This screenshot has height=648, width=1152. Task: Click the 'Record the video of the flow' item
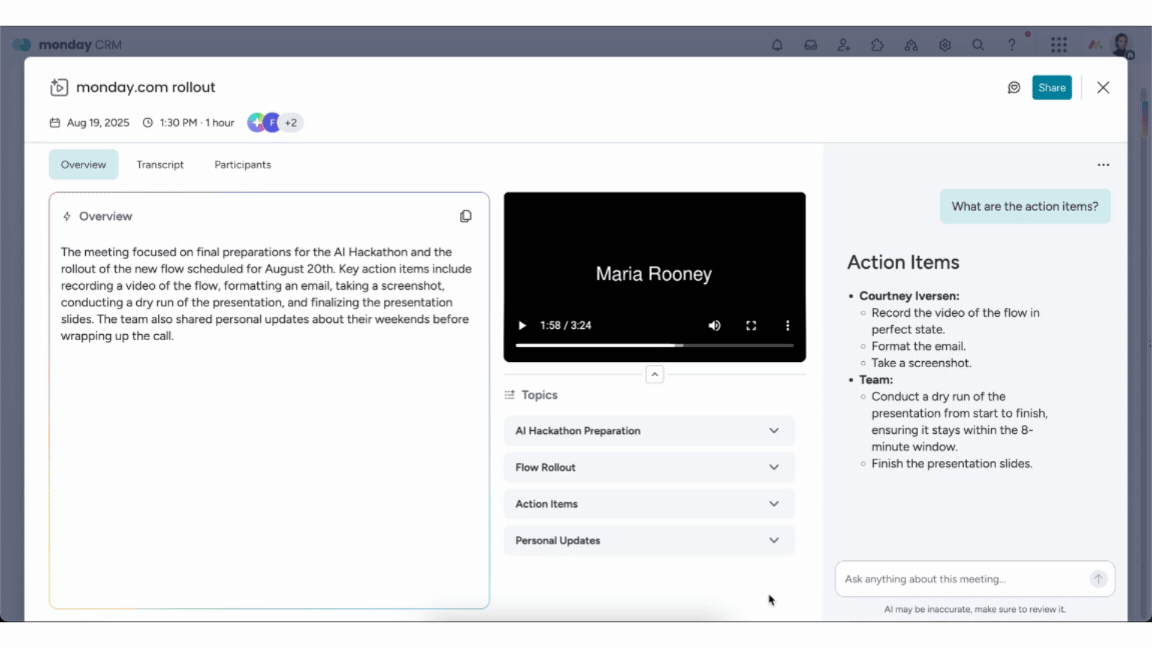(955, 321)
